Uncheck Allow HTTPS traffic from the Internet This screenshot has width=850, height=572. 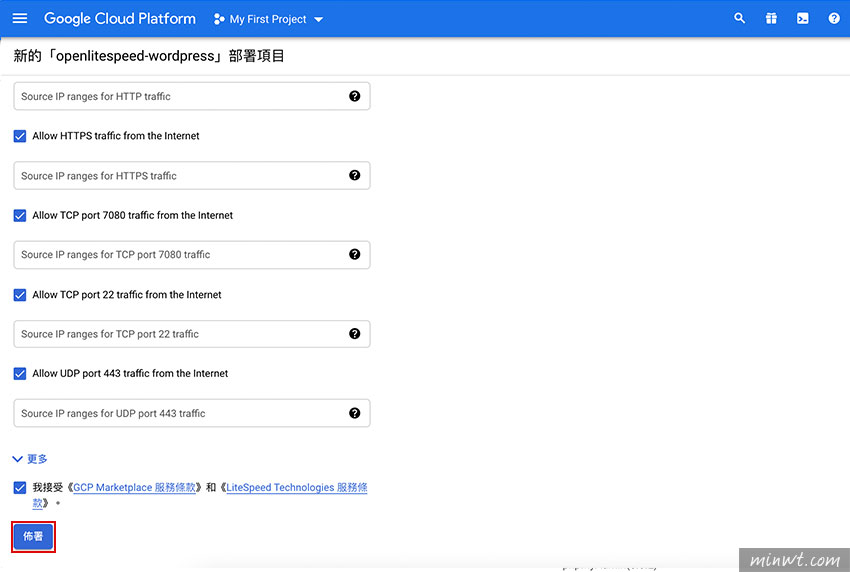tap(20, 136)
